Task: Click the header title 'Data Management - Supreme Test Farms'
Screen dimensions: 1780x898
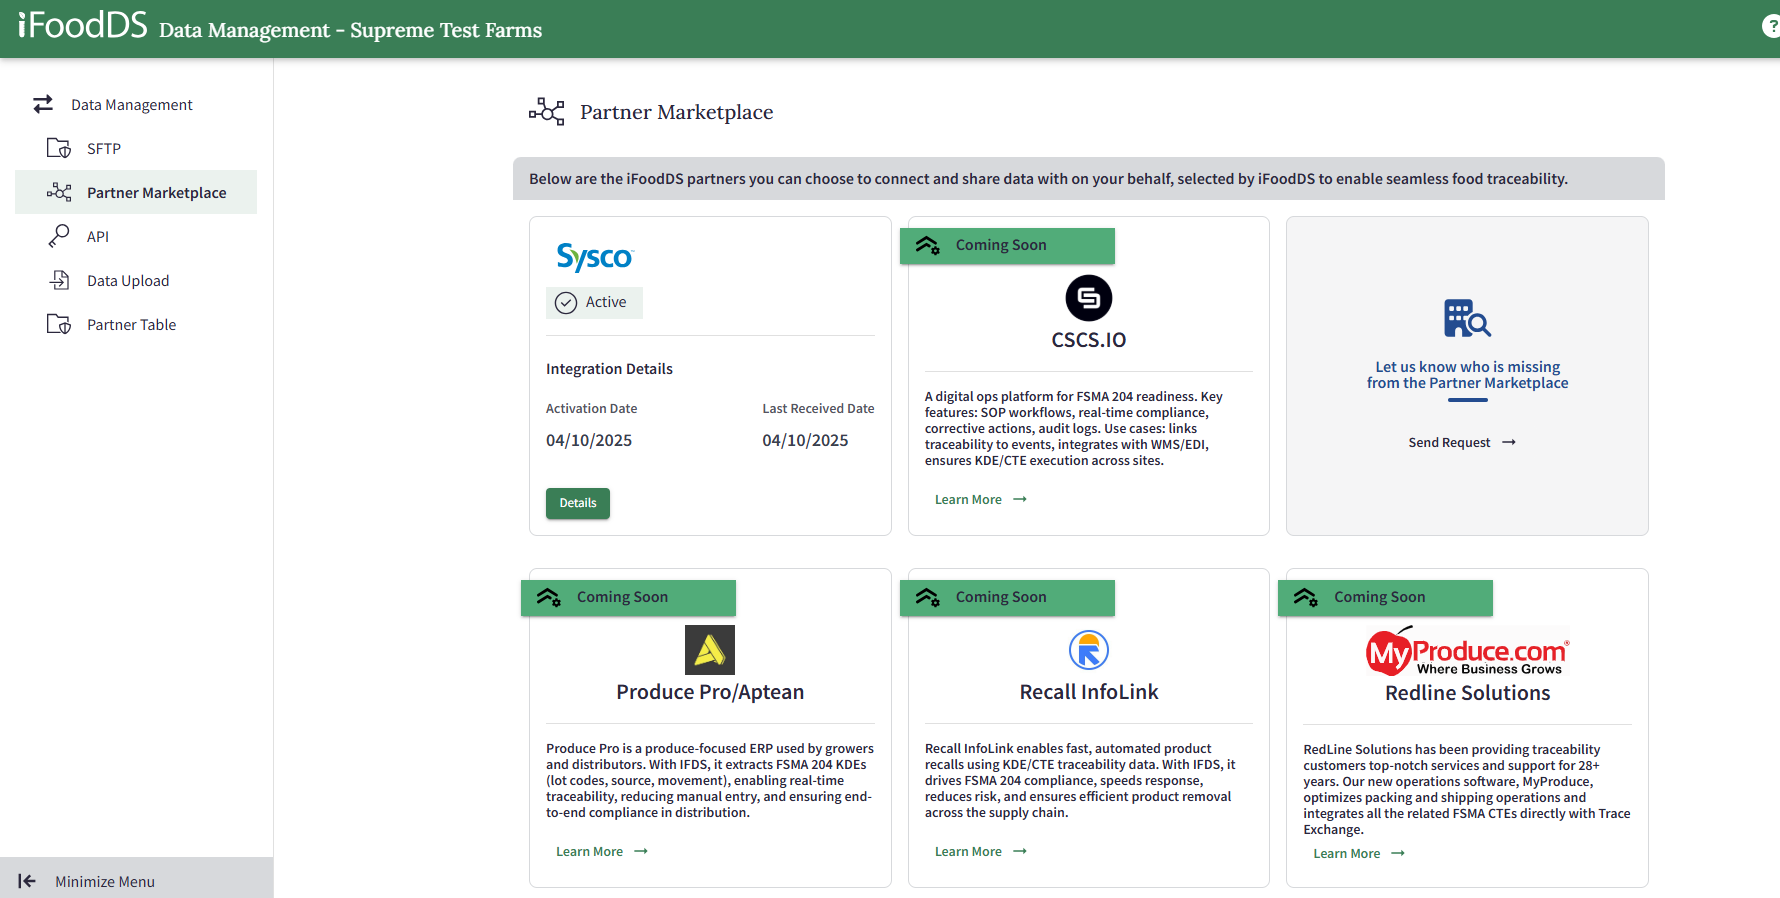Action: (x=350, y=30)
